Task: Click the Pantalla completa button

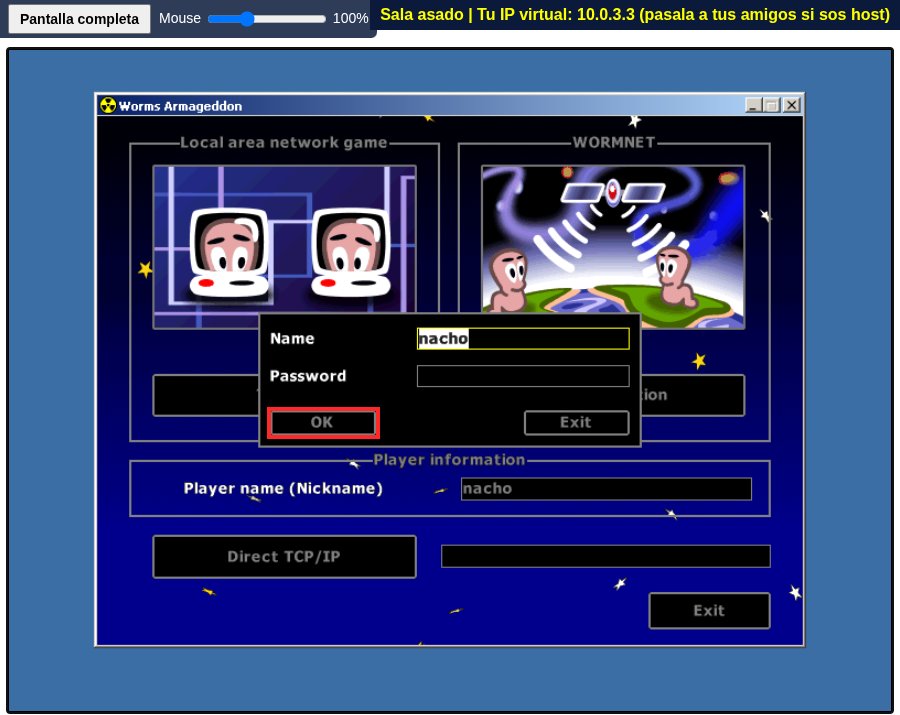Action: (x=79, y=19)
